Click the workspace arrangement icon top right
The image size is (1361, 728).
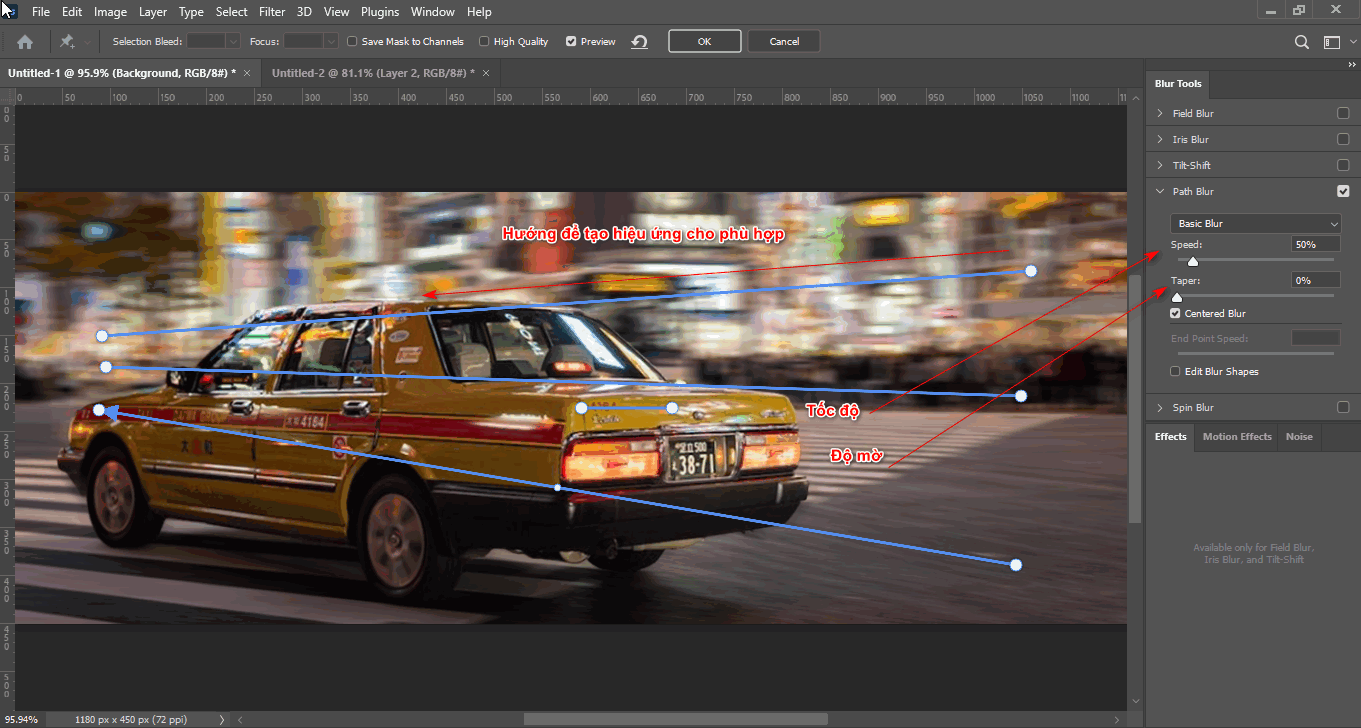(x=1333, y=41)
